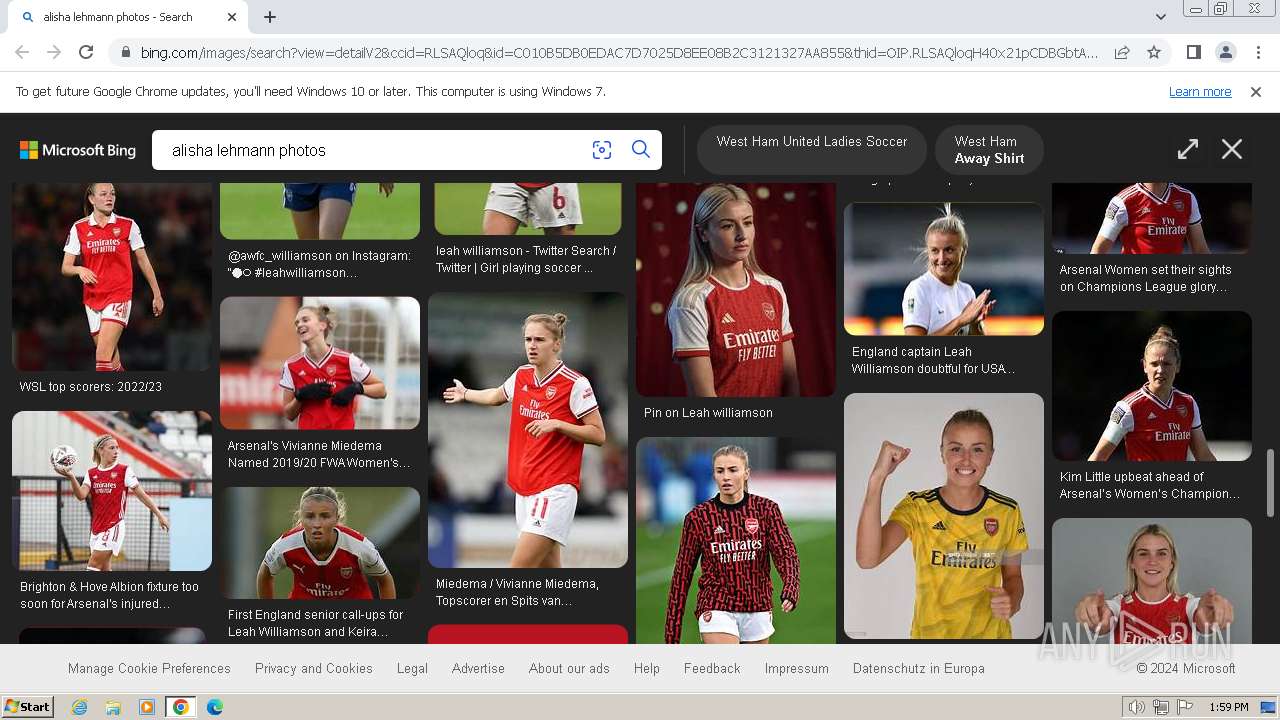The width and height of the screenshot is (1280, 720).
Task: Open Microsoft Edge from the taskbar
Action: [215, 707]
